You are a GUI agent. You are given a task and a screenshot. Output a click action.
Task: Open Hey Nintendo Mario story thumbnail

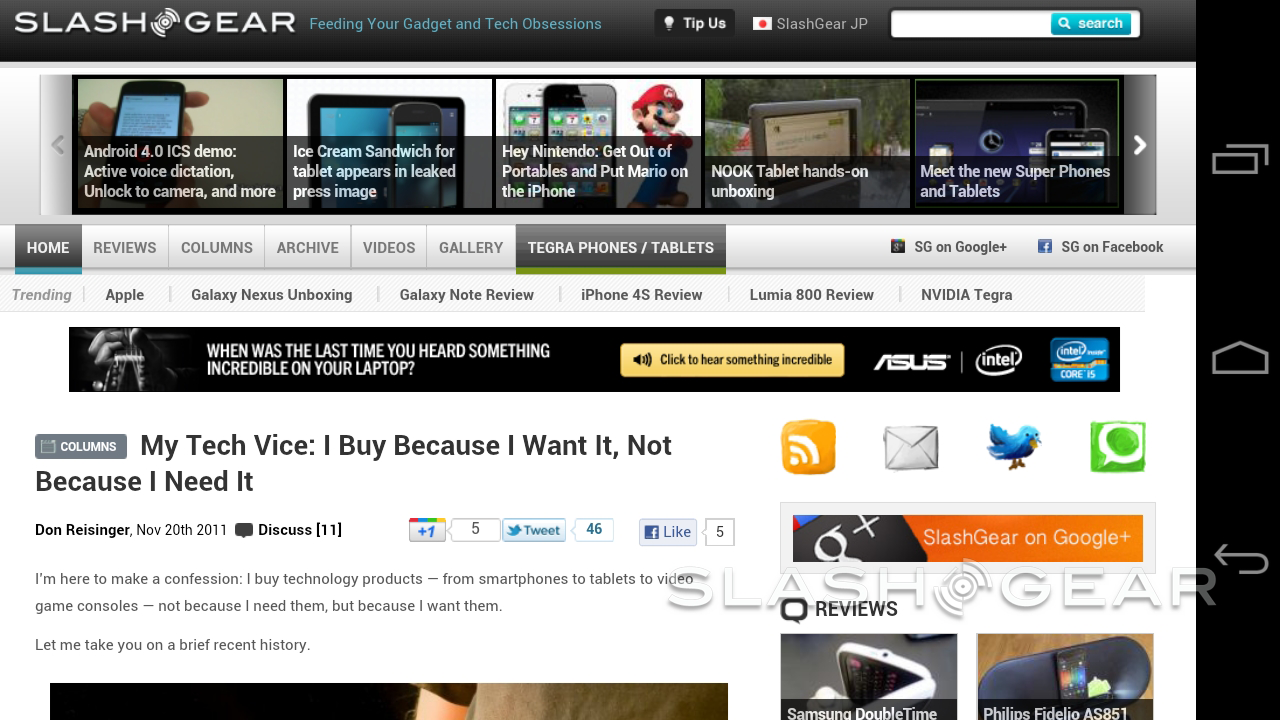[x=599, y=144]
